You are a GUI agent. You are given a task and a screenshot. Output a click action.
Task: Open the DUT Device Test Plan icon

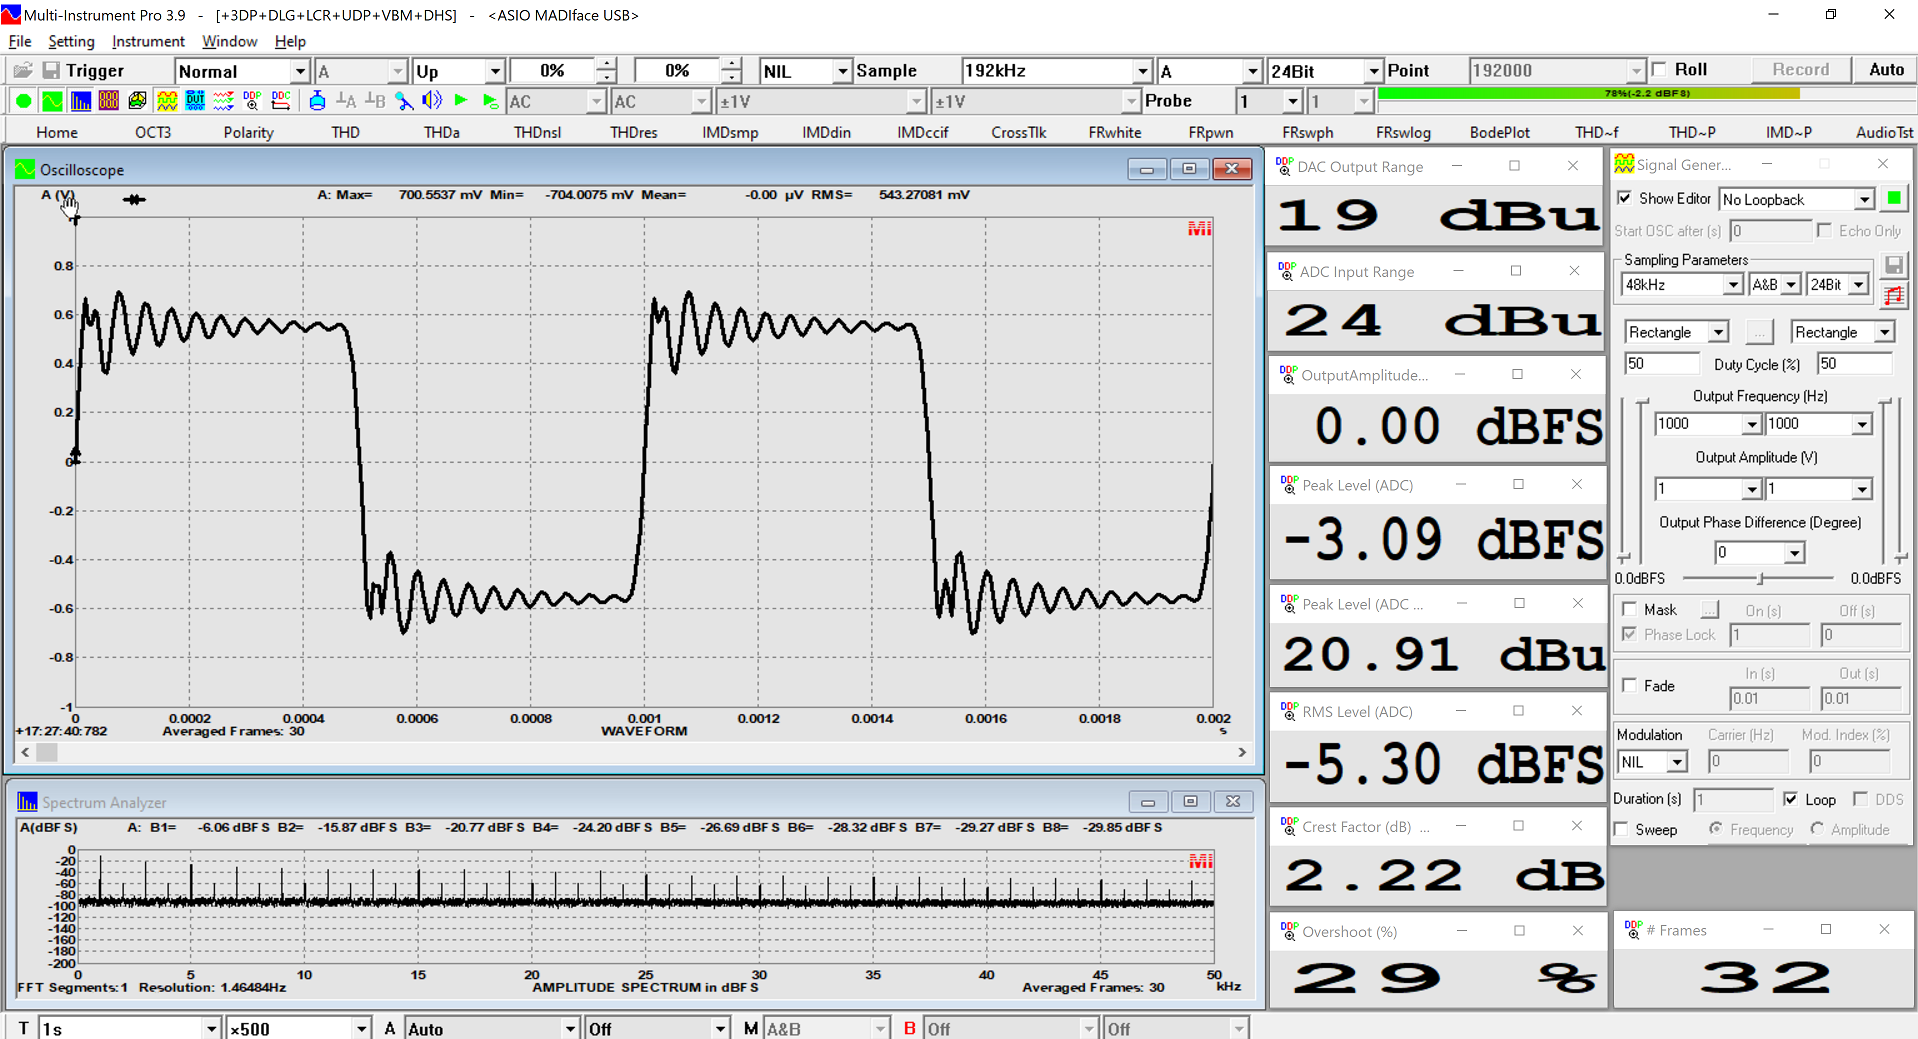[195, 101]
